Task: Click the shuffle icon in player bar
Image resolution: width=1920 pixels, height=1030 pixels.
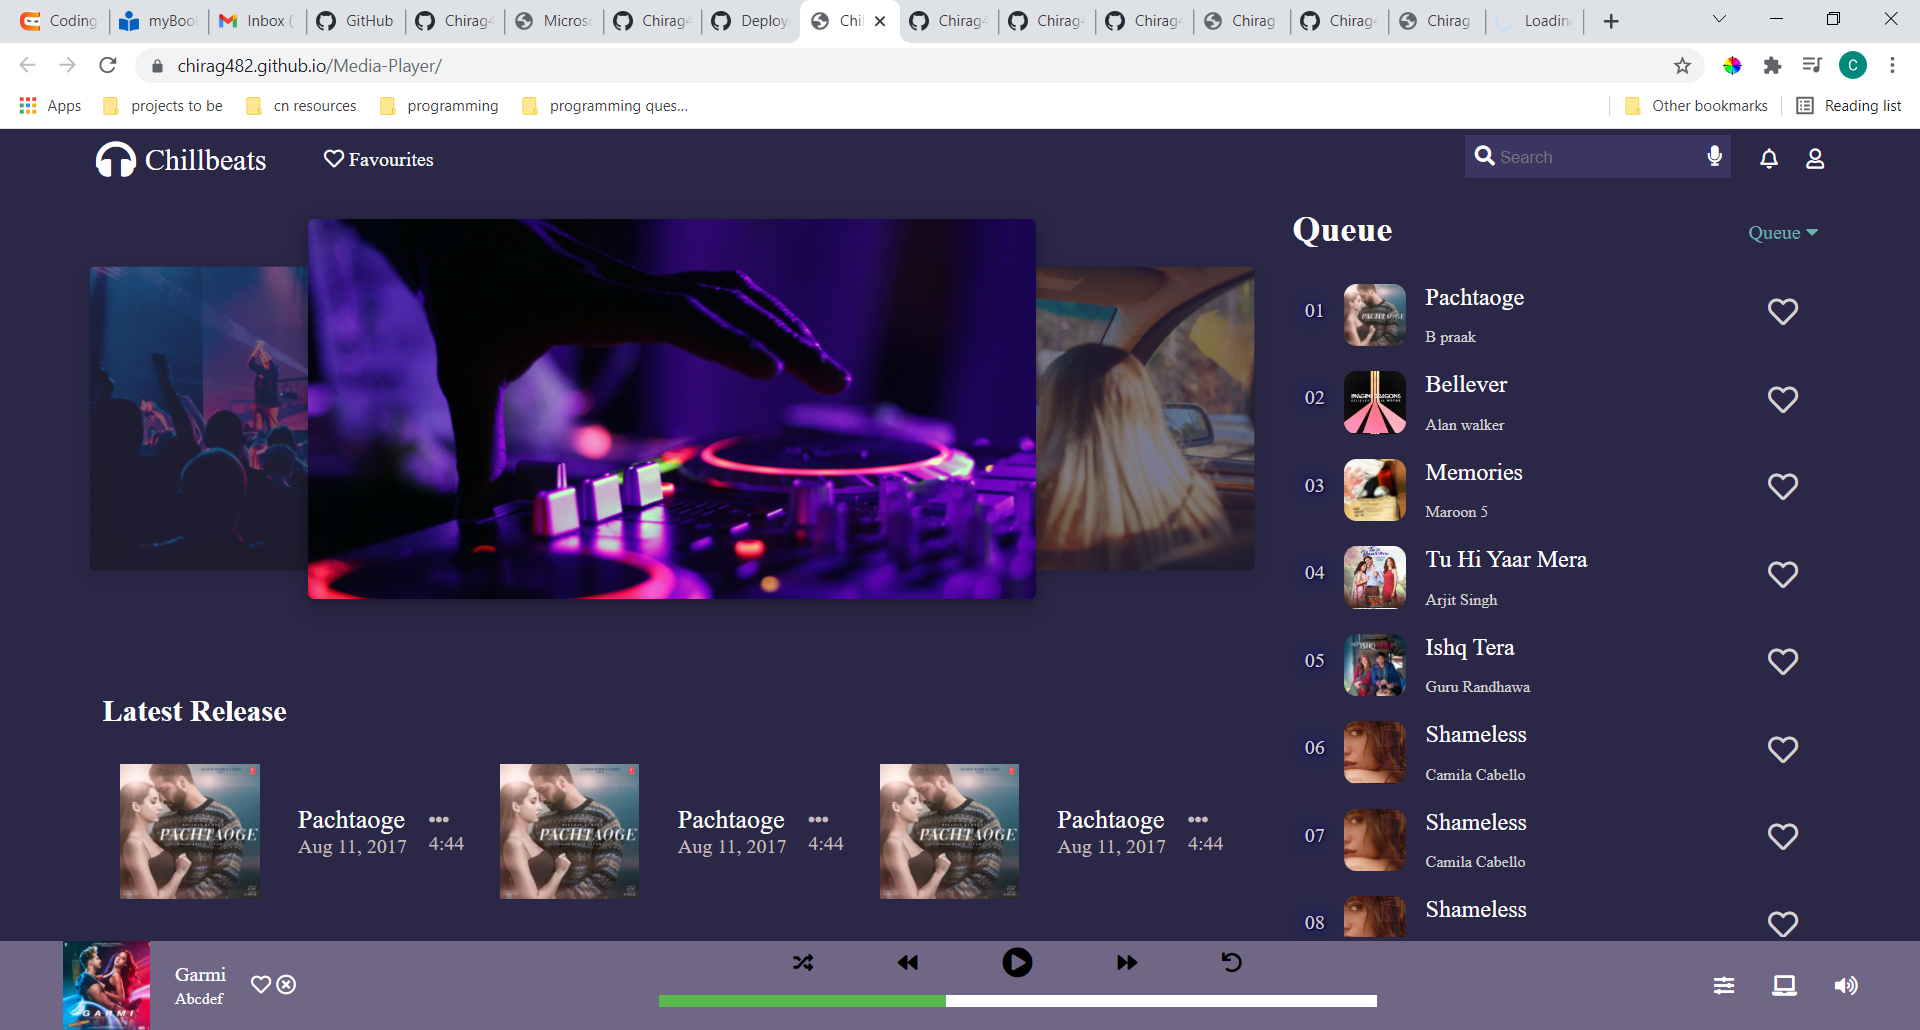Action: click(803, 963)
